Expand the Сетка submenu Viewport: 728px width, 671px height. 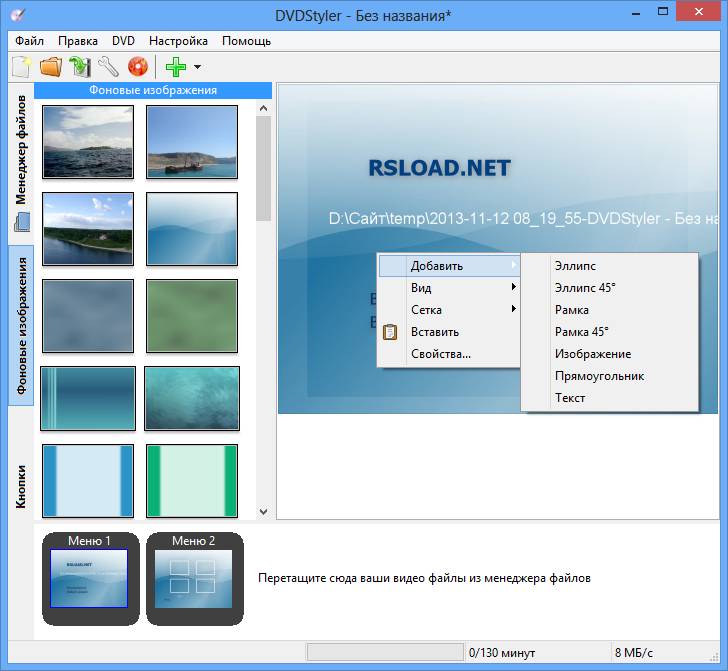tap(449, 310)
